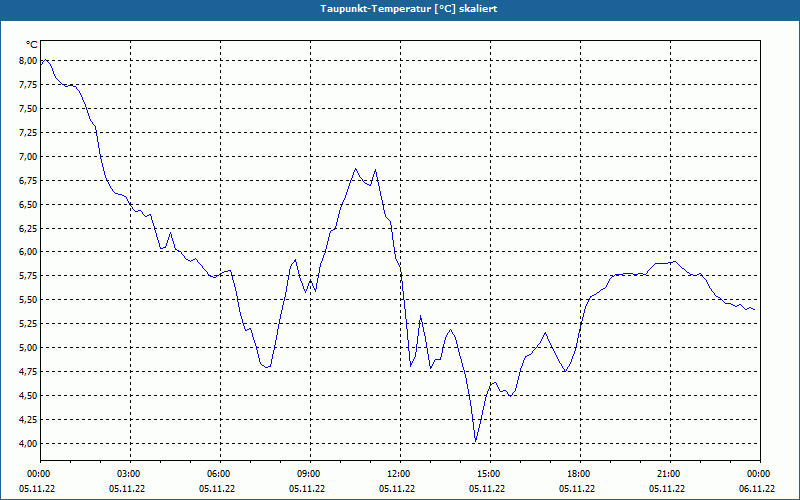
Task: Select the 6,25 axis label
Action: coord(28,229)
